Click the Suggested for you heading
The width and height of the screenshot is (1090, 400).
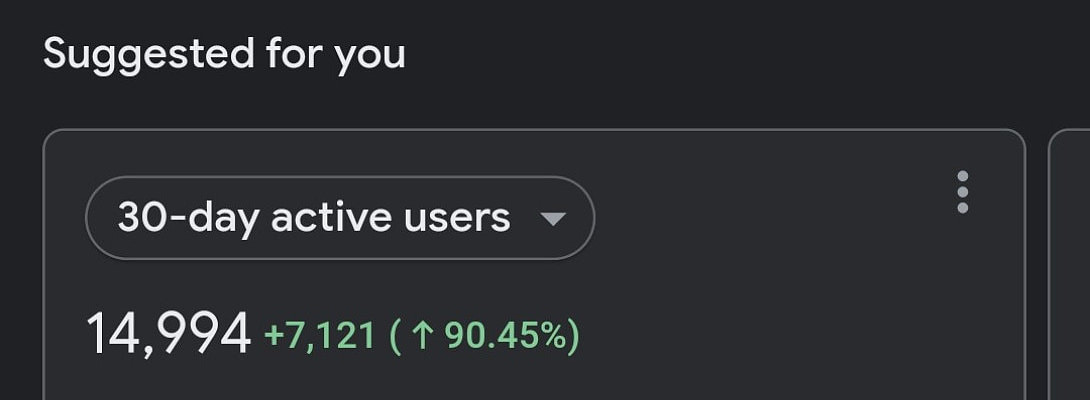coord(224,53)
